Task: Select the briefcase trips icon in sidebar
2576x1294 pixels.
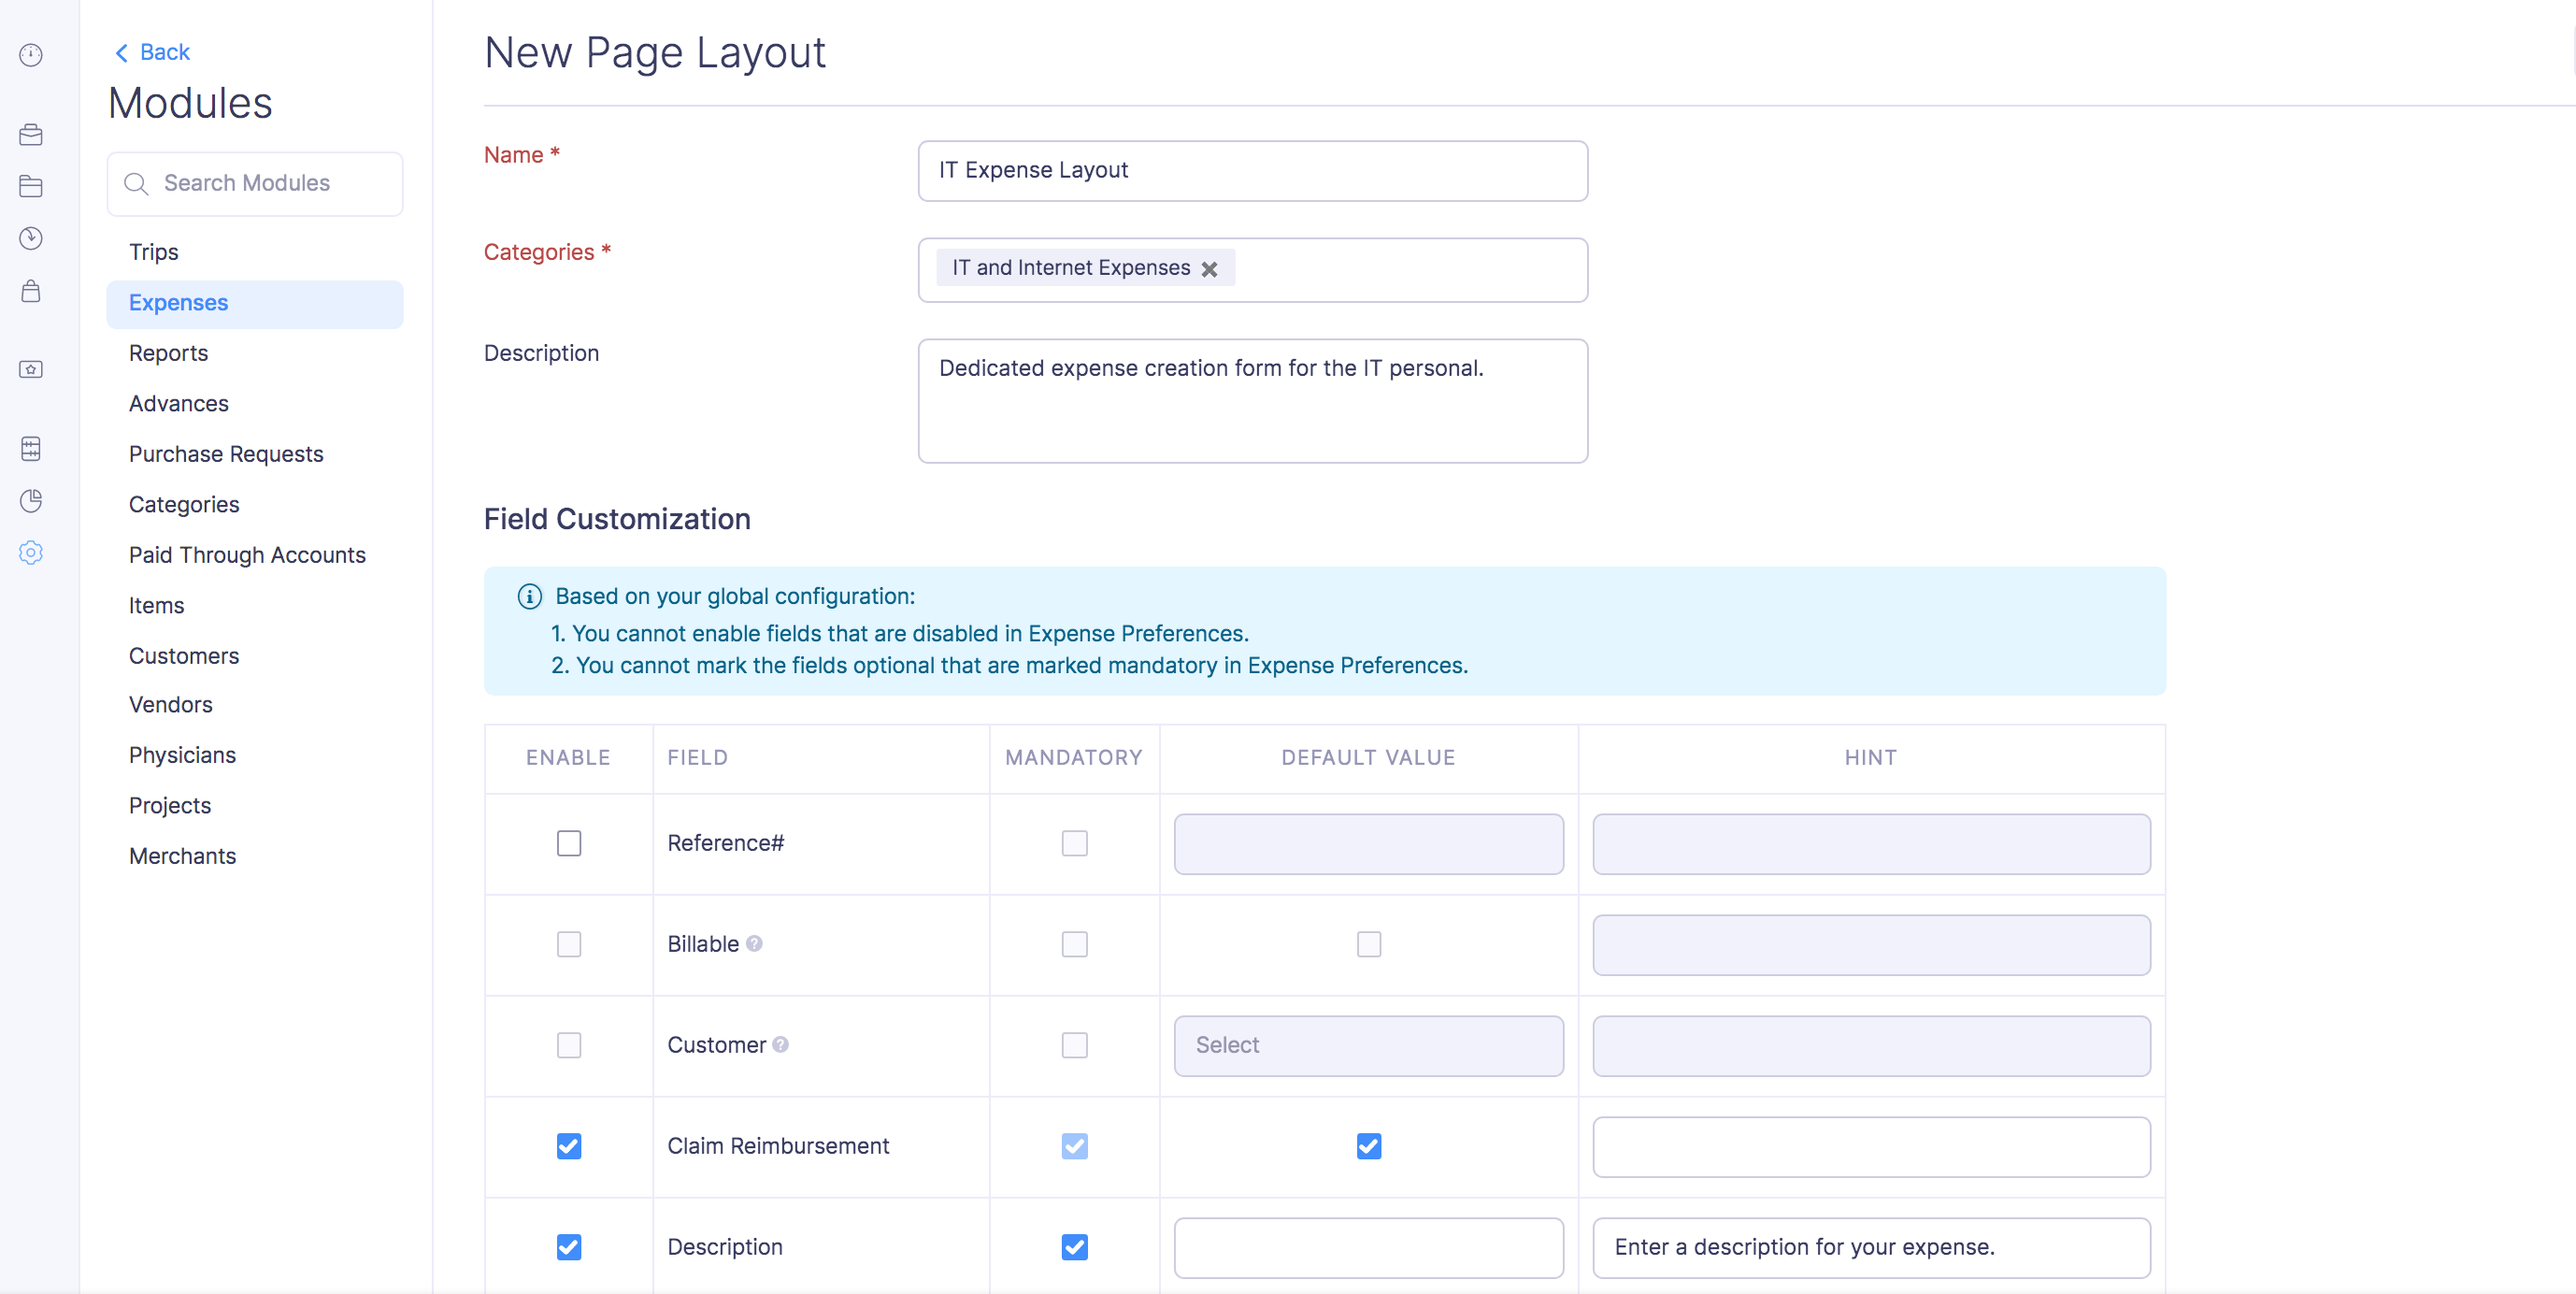Action: coord(31,135)
